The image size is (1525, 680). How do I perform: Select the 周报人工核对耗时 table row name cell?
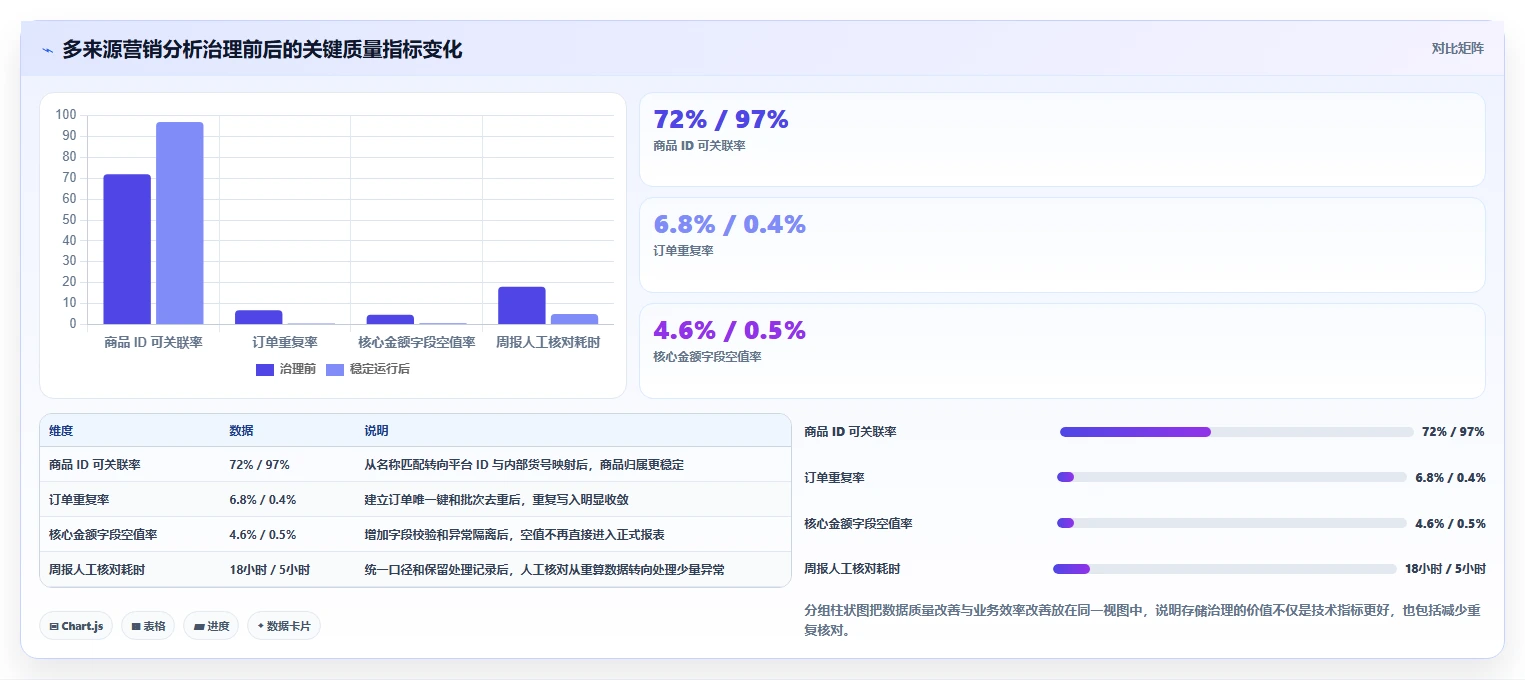click(x=97, y=570)
